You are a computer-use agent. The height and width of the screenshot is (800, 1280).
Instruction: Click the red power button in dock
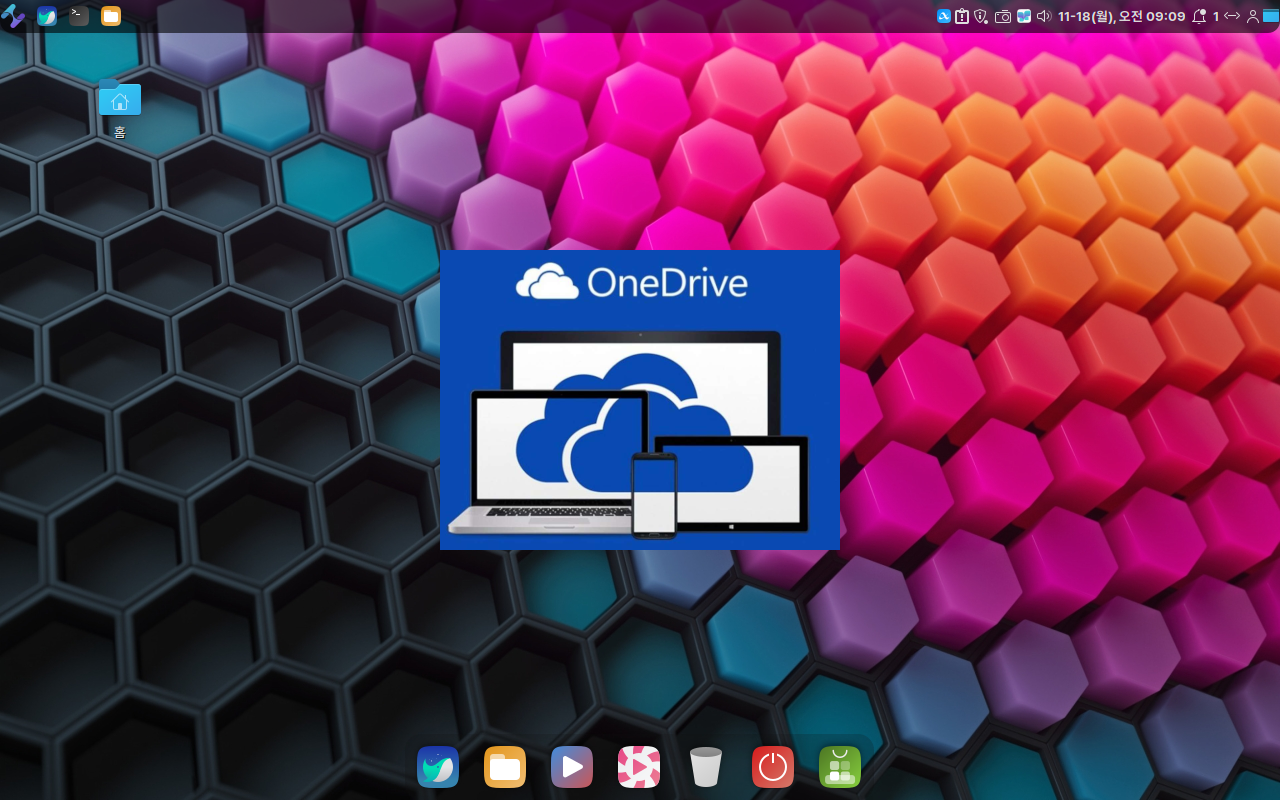point(773,767)
